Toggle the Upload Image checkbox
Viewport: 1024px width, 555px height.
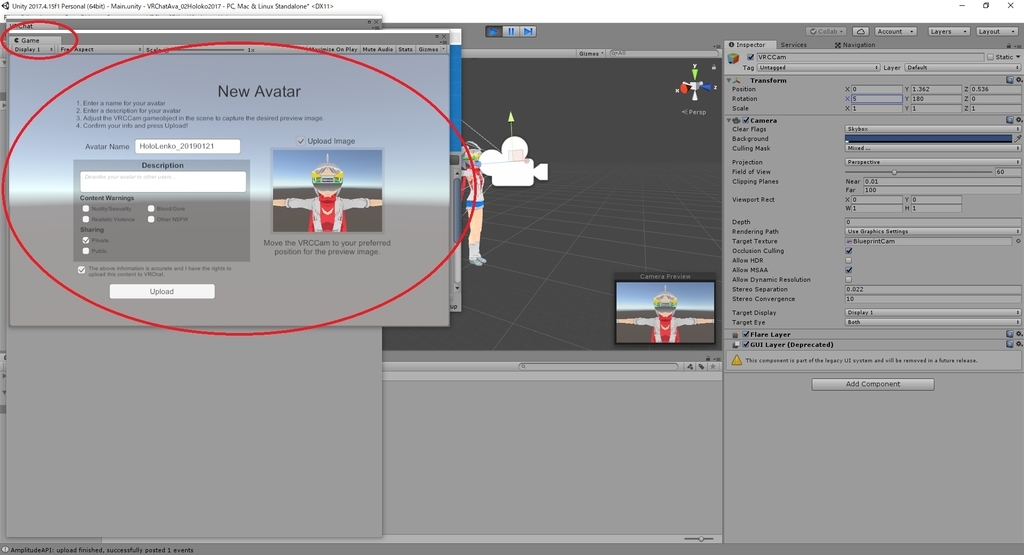300,141
